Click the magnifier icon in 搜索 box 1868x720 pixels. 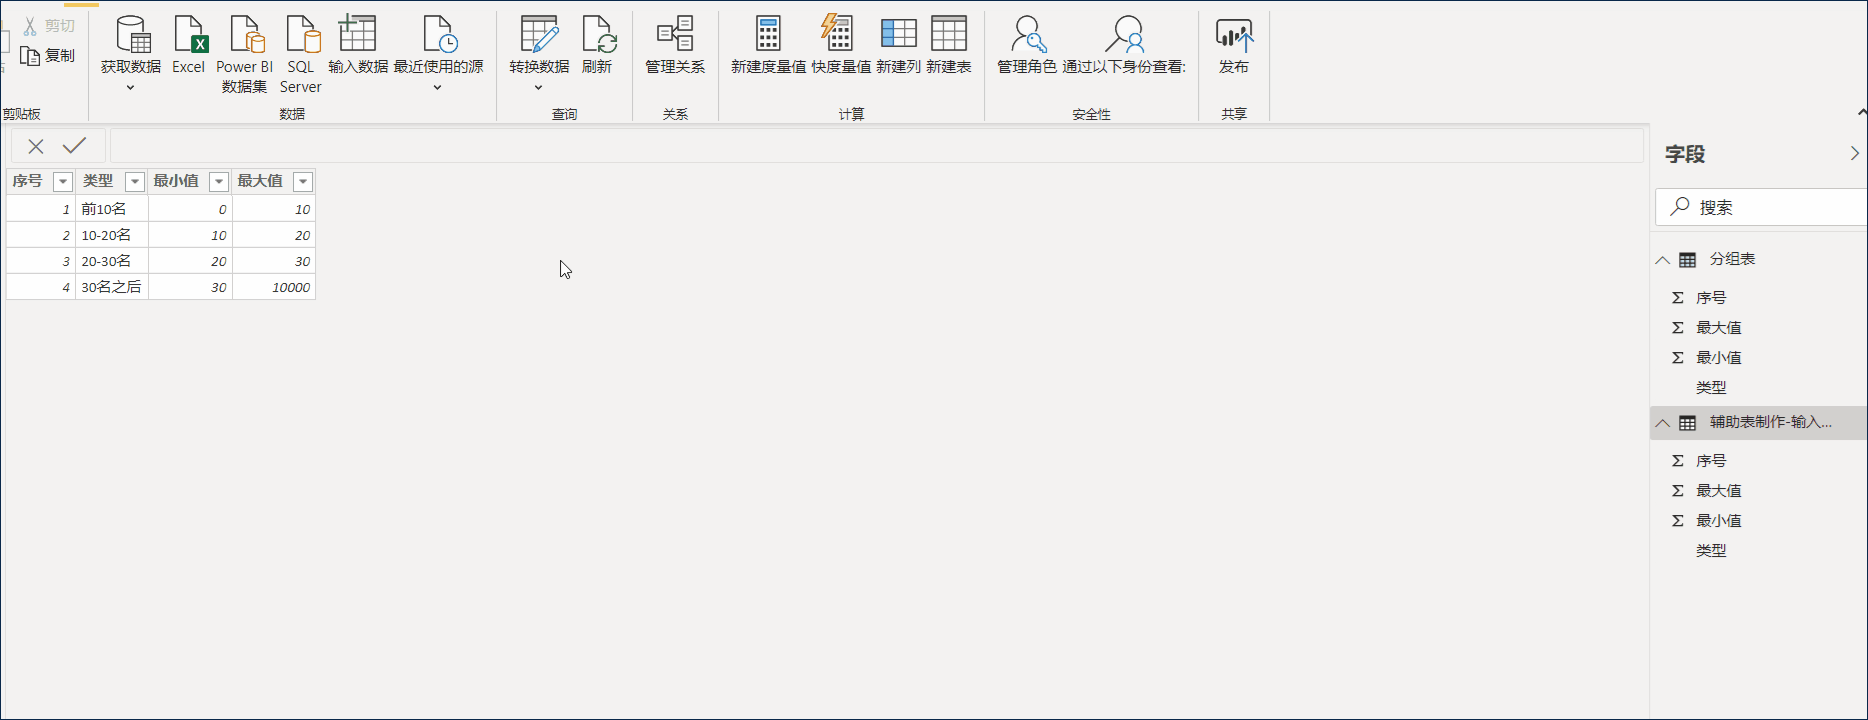1680,206
